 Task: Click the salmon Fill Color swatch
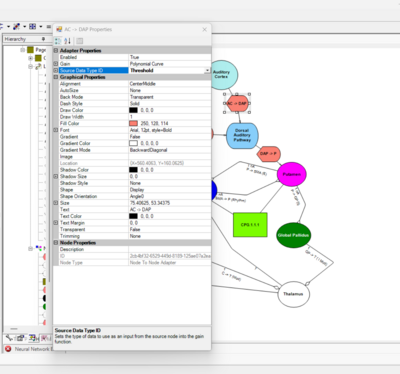click(133, 123)
